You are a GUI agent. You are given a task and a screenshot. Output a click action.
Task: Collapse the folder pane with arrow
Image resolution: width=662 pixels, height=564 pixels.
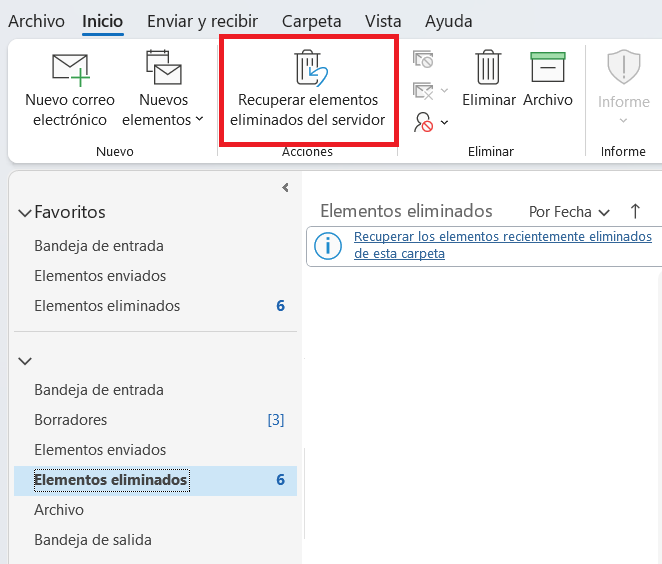point(285,187)
